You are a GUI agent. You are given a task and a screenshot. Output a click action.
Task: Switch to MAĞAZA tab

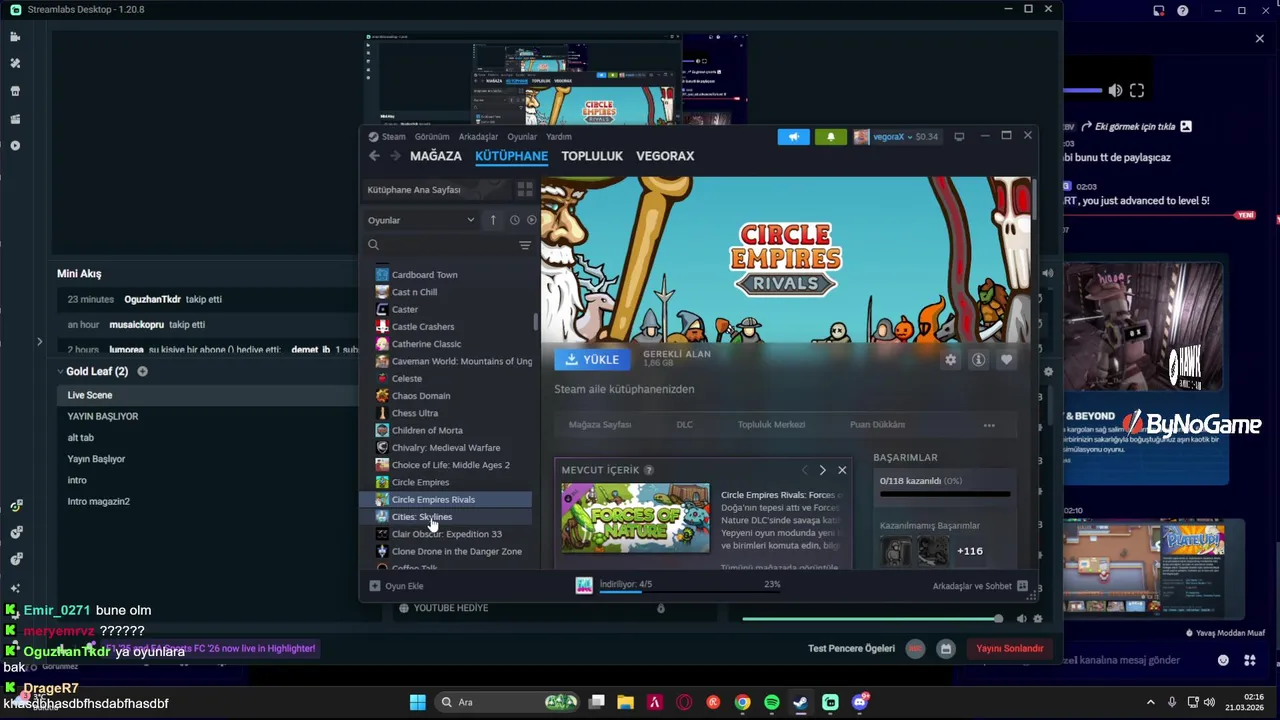point(436,156)
